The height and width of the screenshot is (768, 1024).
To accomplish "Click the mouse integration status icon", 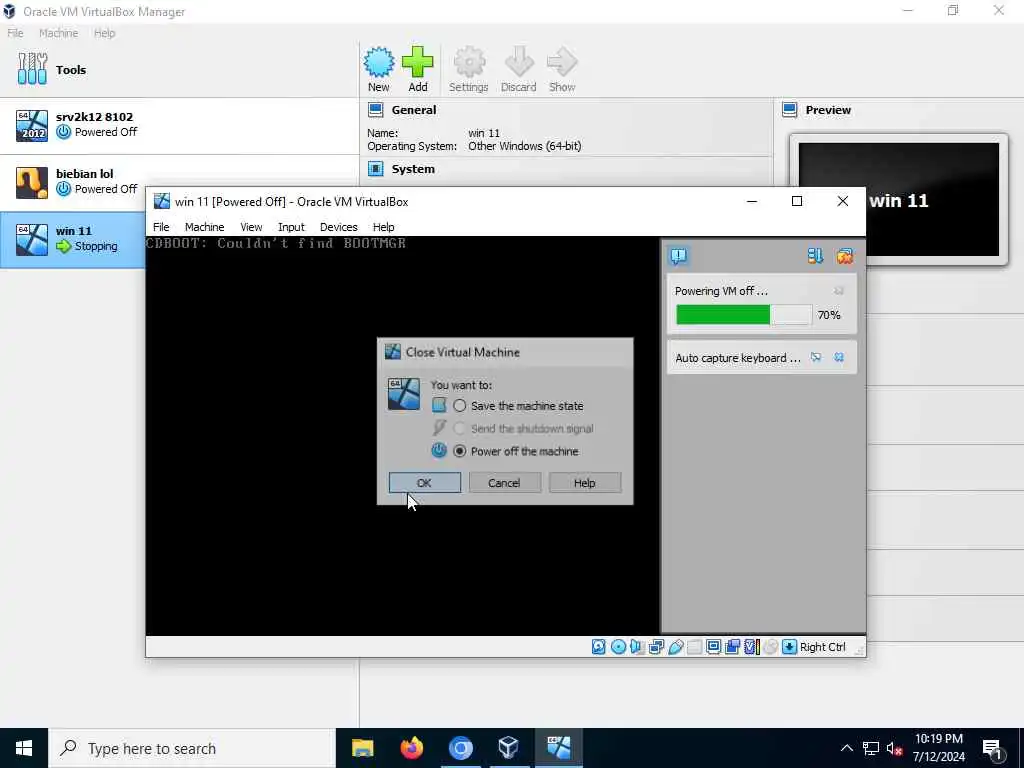I will tap(771, 647).
